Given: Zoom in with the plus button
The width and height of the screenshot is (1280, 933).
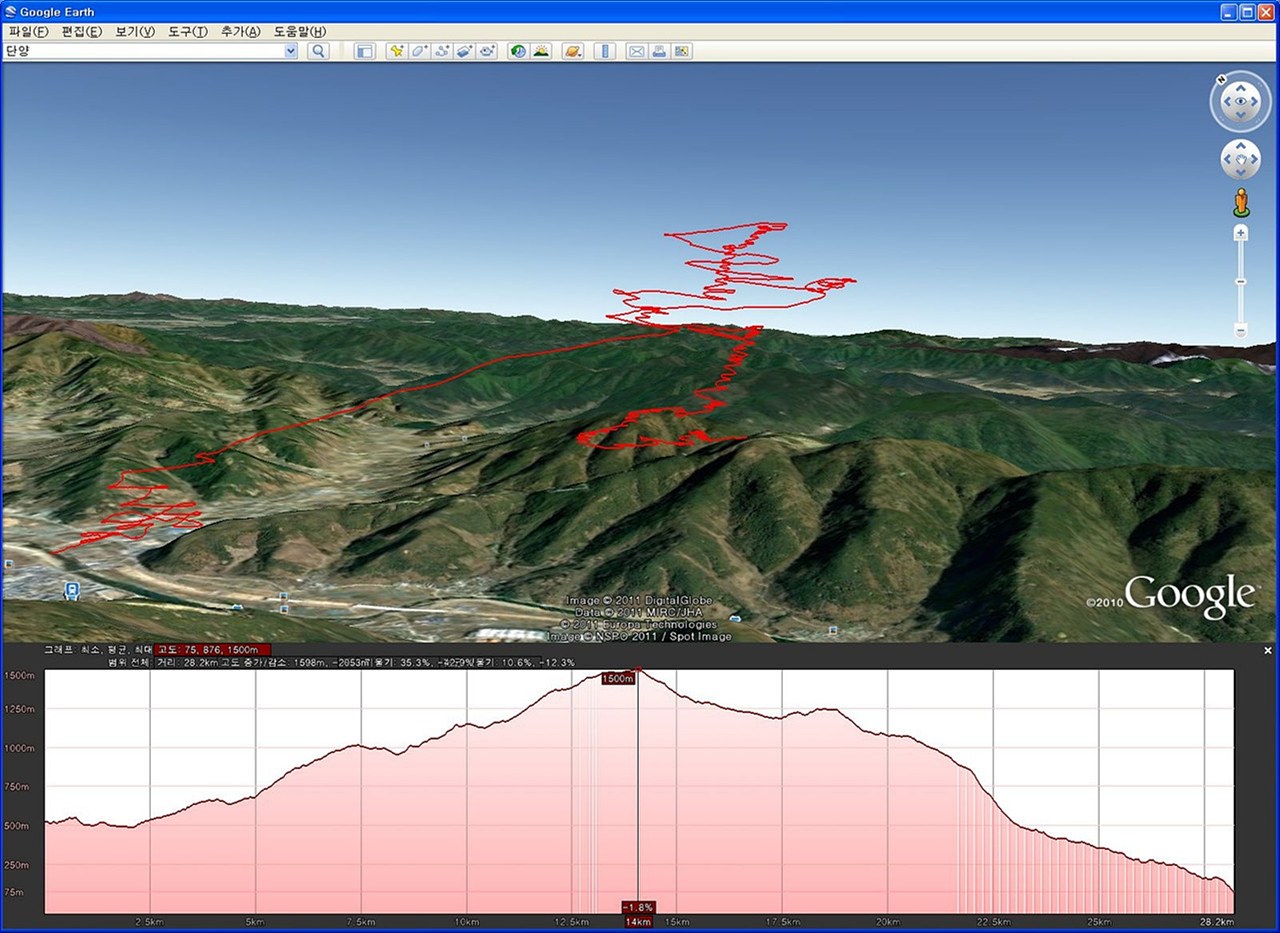Looking at the screenshot, I should (1241, 233).
